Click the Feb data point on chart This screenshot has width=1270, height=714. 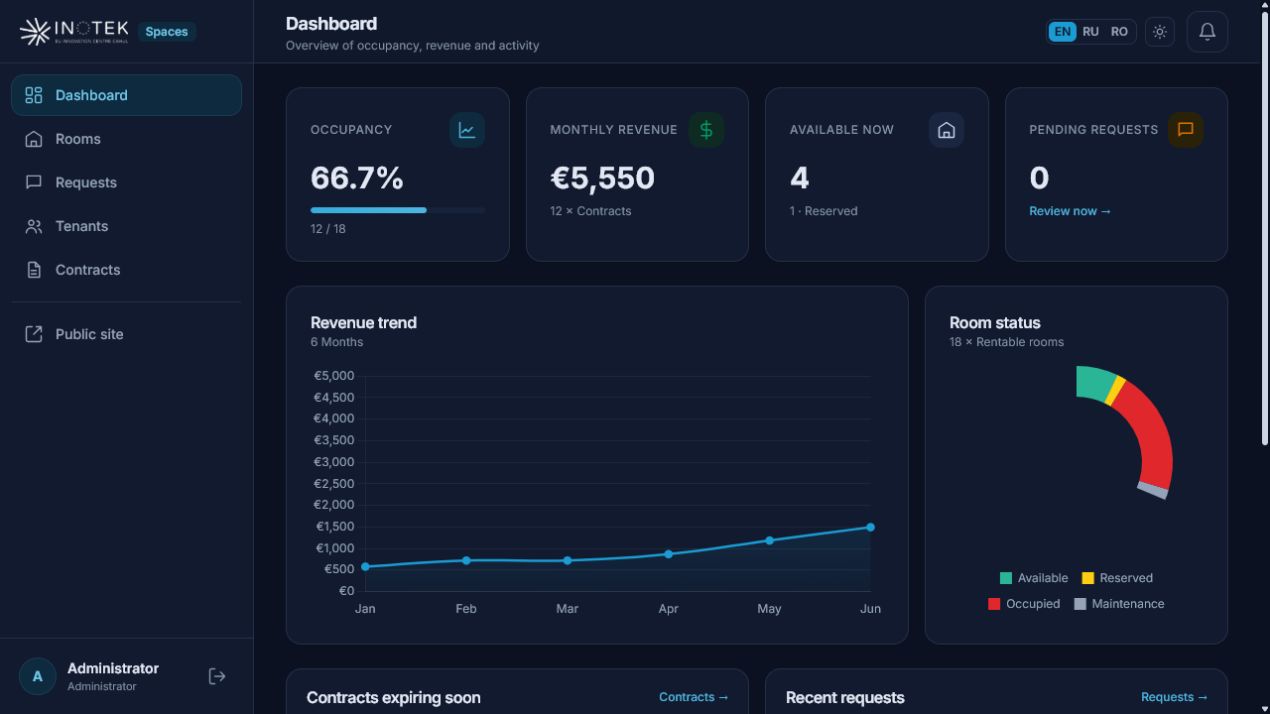click(x=466, y=560)
